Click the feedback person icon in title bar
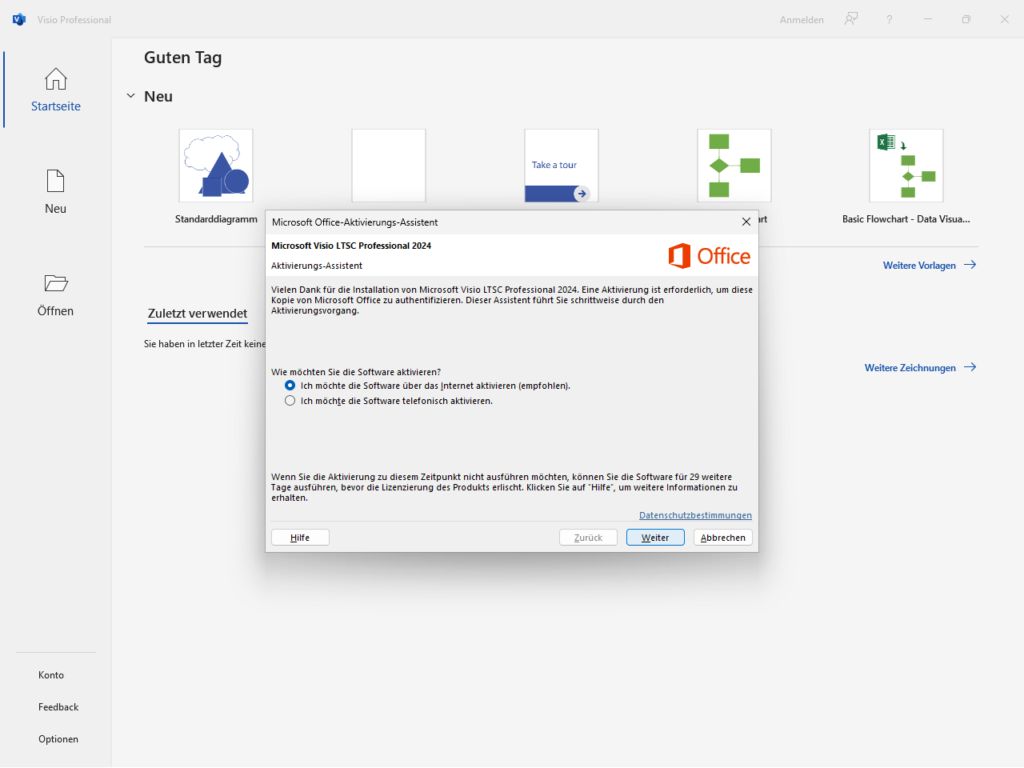The image size is (1024, 768). 851,19
